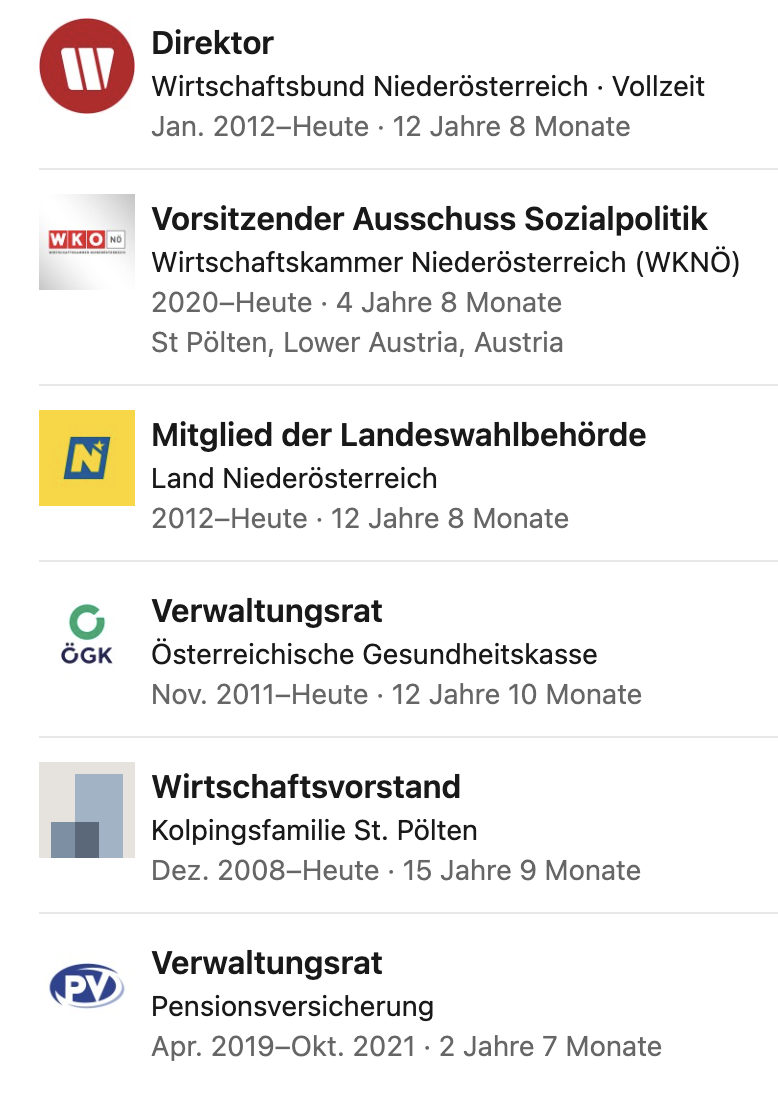Open the yellow Land Niederösterreich logo
Screen dimensions: 778x1100
click(87, 458)
